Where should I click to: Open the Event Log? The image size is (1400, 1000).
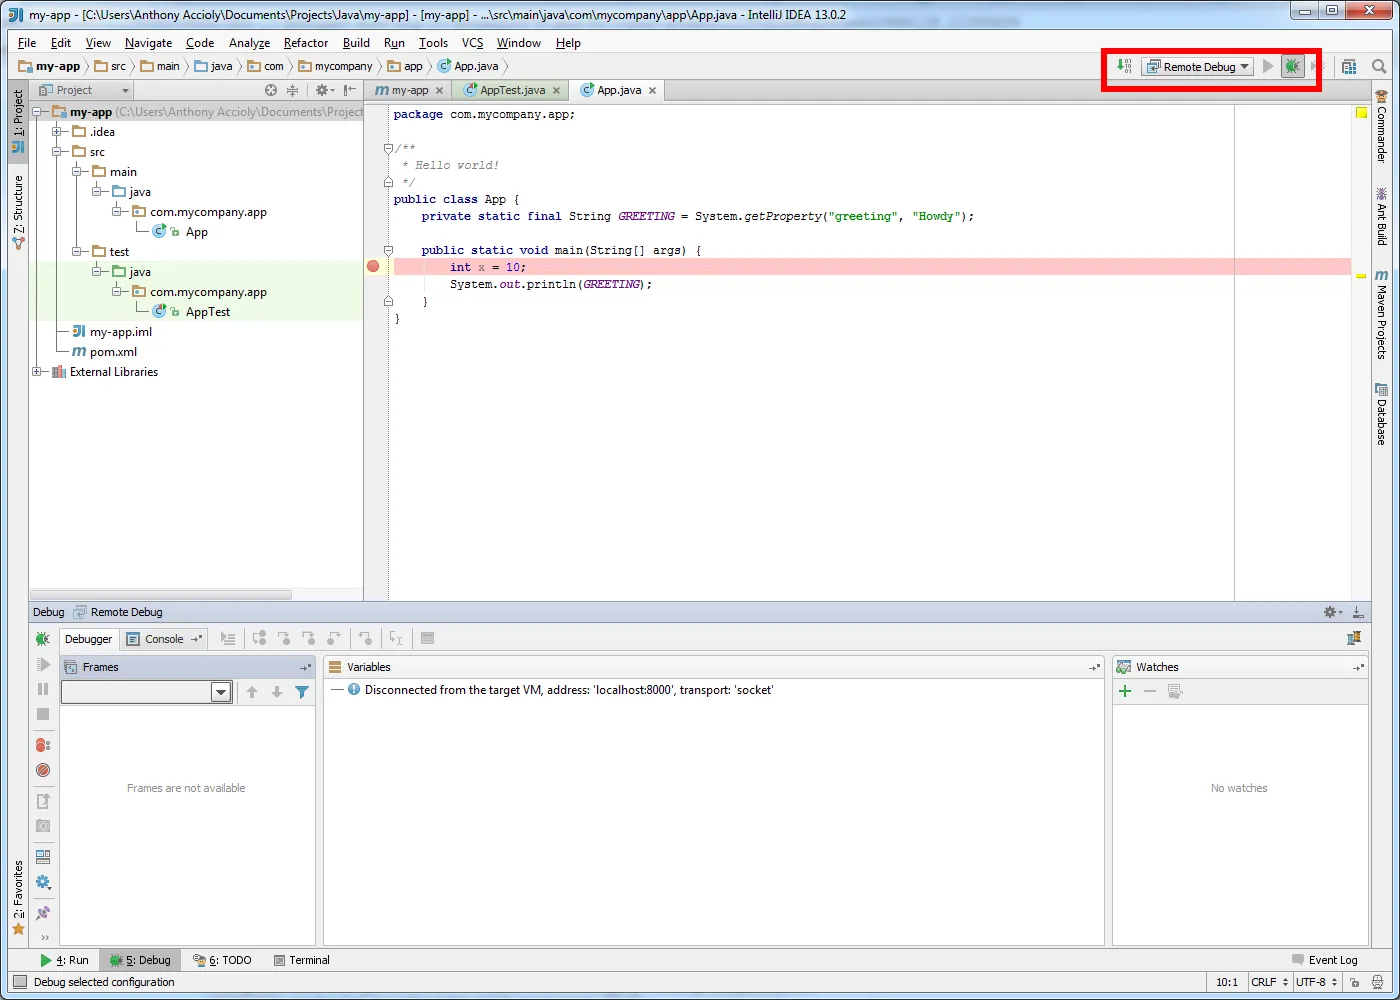1325,960
